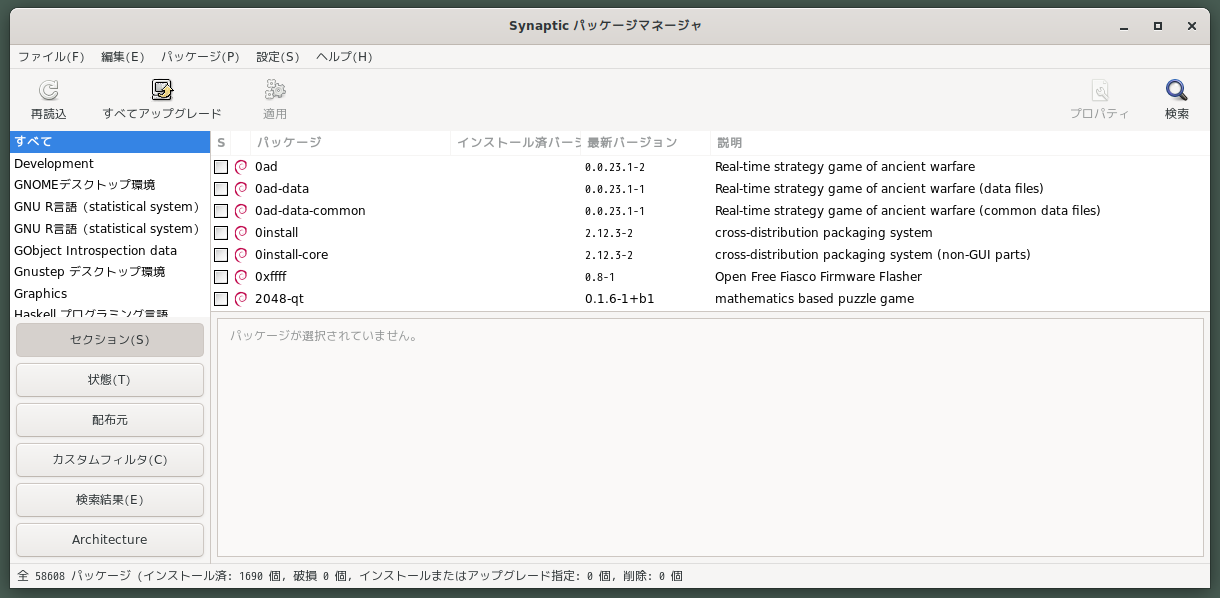
Task: Click the 再読込 reload icon
Action: [48, 91]
